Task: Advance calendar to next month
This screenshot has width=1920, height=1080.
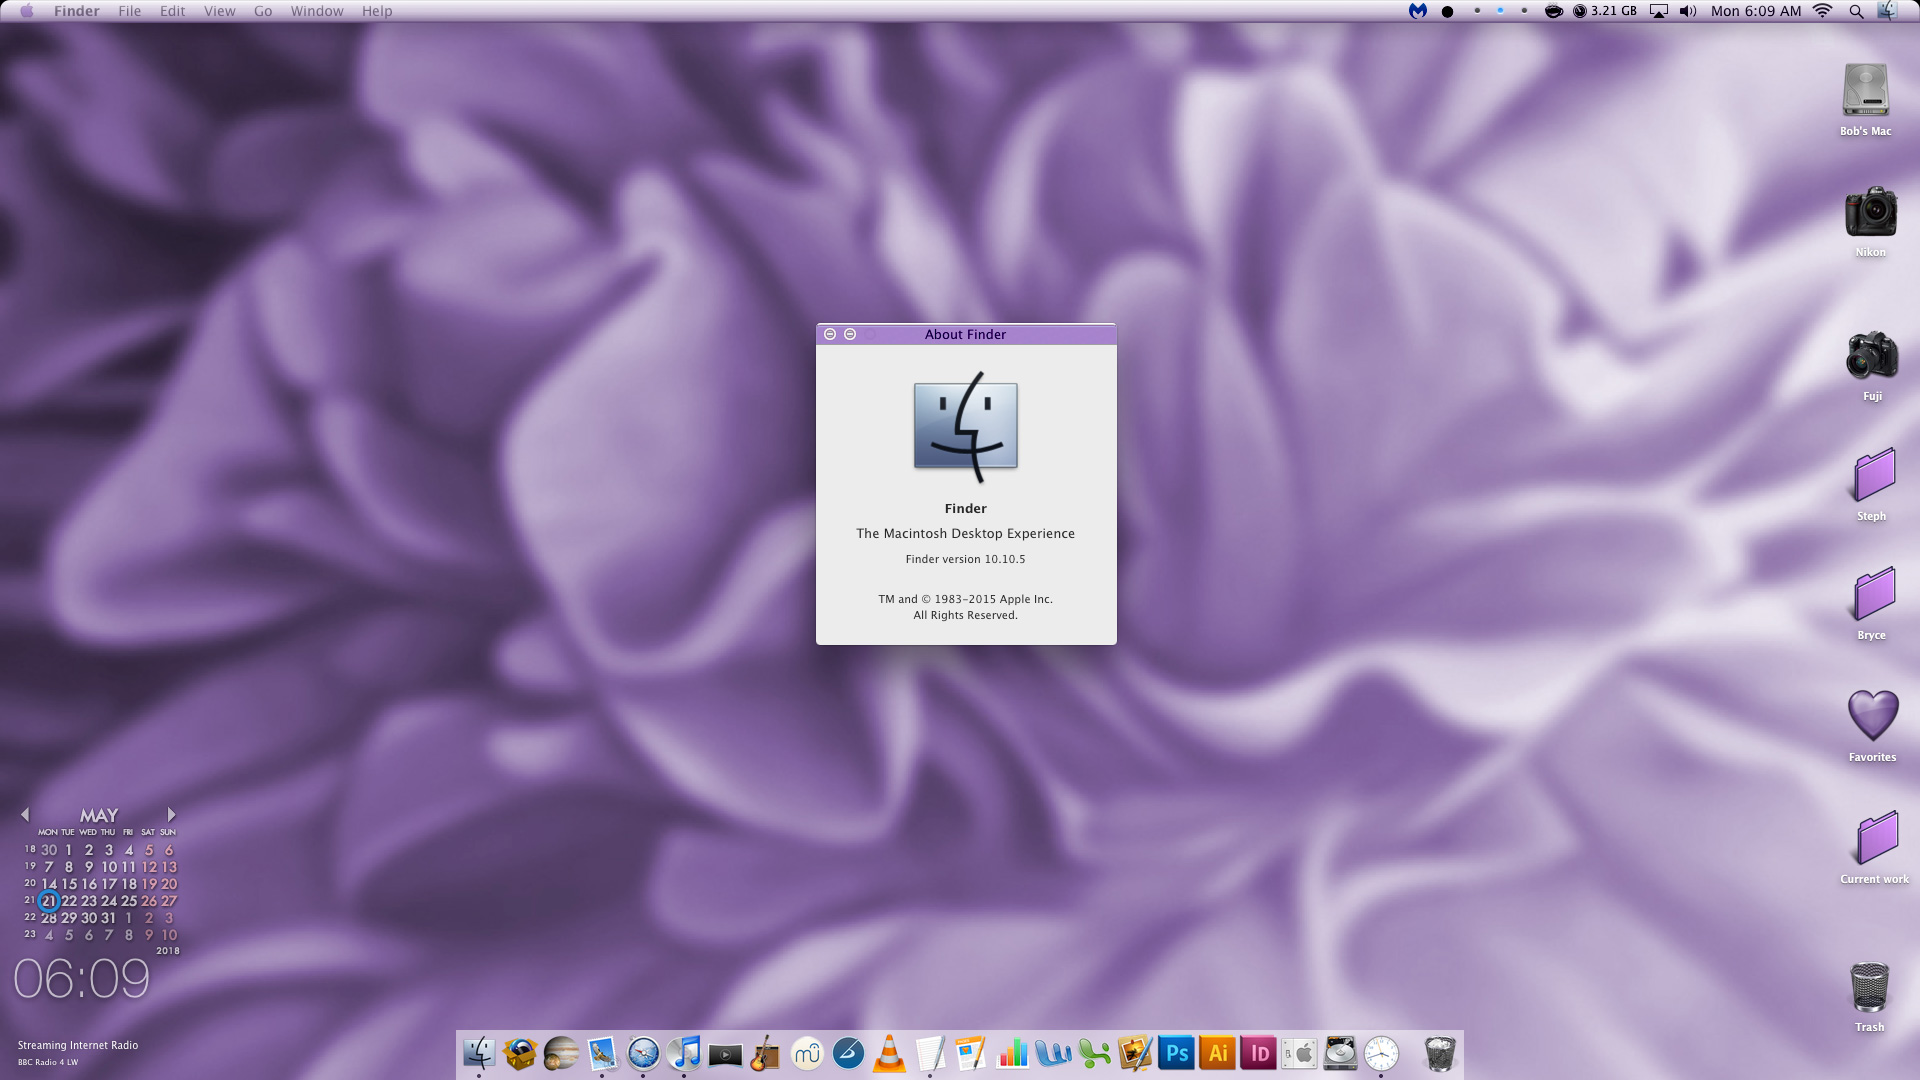Action: pyautogui.click(x=171, y=815)
